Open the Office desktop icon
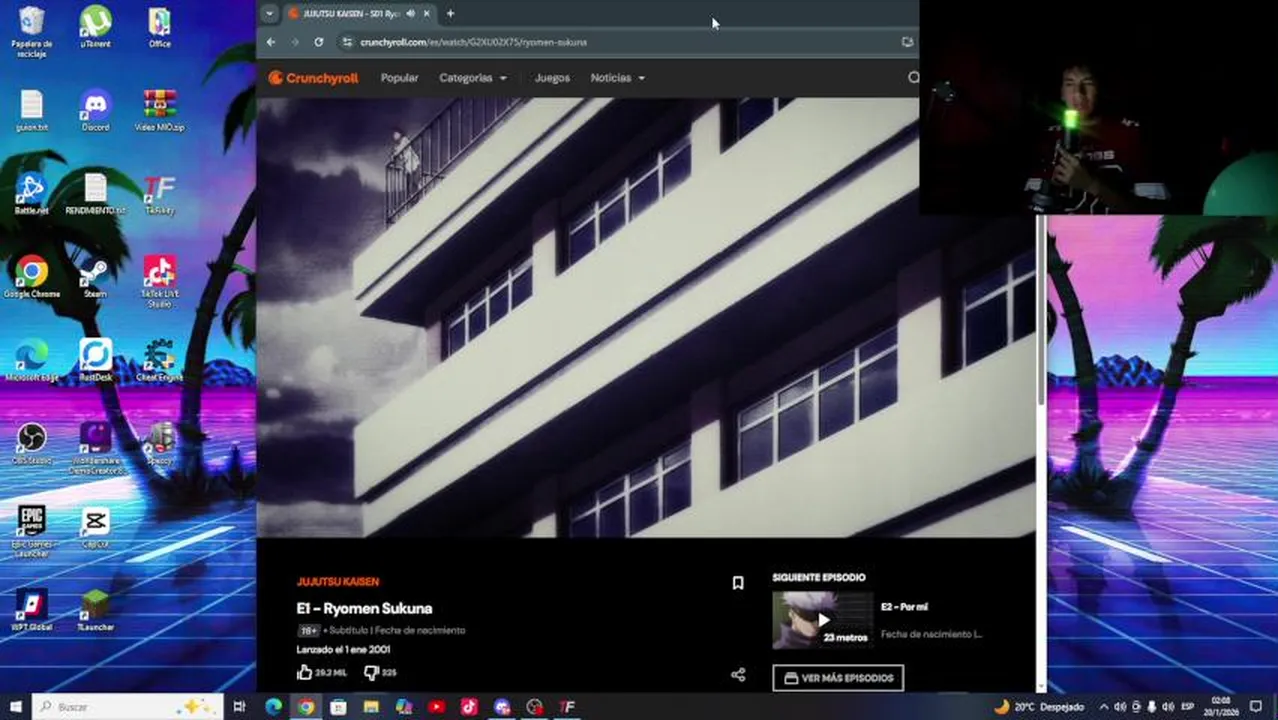The height and width of the screenshot is (720, 1278). coord(159,27)
